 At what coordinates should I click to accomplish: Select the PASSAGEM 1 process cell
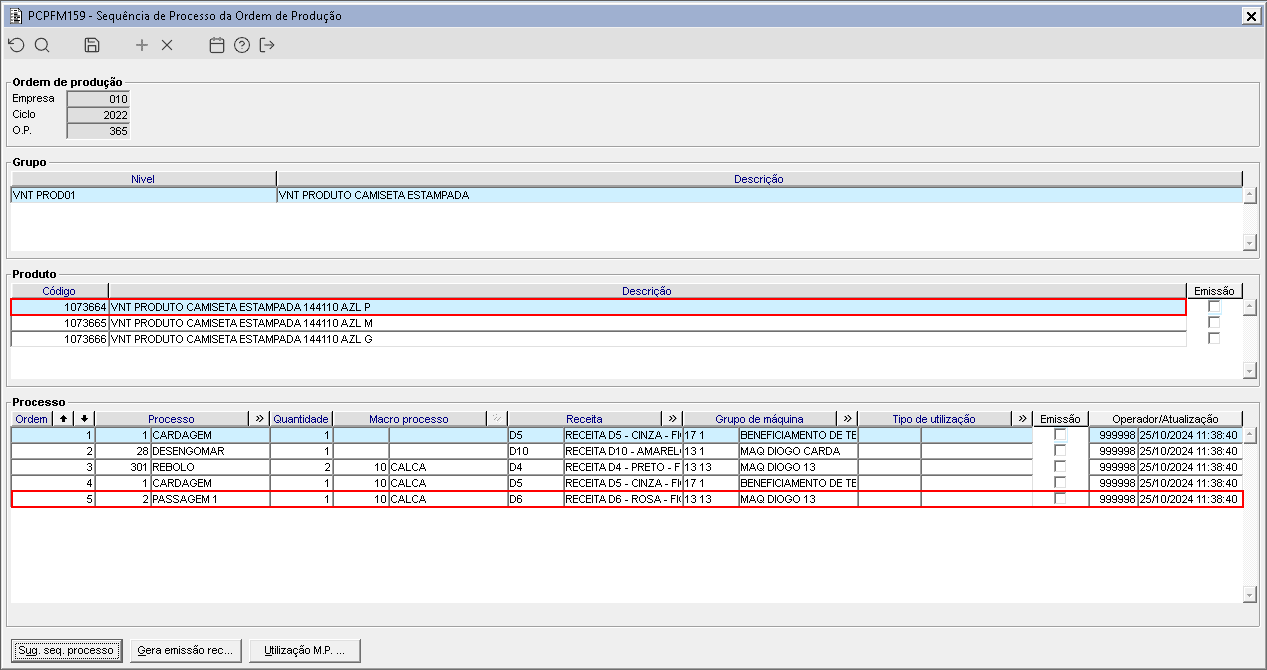(210, 499)
